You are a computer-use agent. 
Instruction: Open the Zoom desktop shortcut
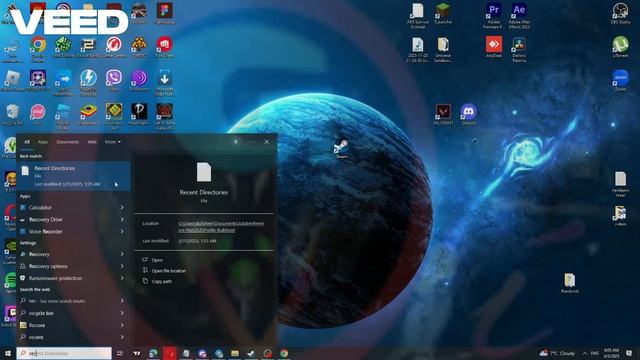[x=620, y=80]
